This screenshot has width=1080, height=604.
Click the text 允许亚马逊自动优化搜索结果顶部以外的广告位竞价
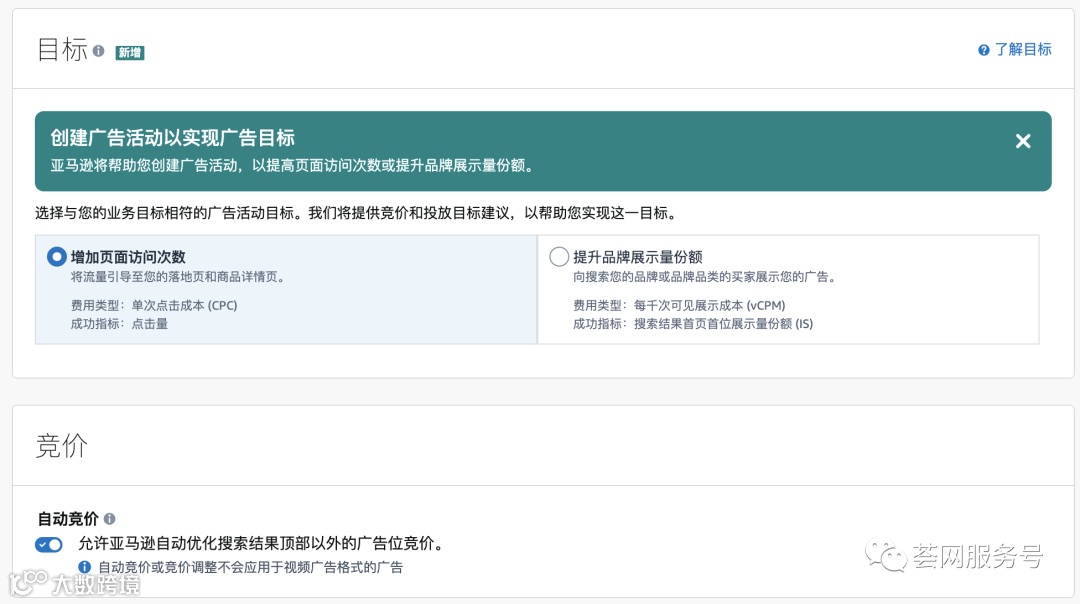coord(261,543)
